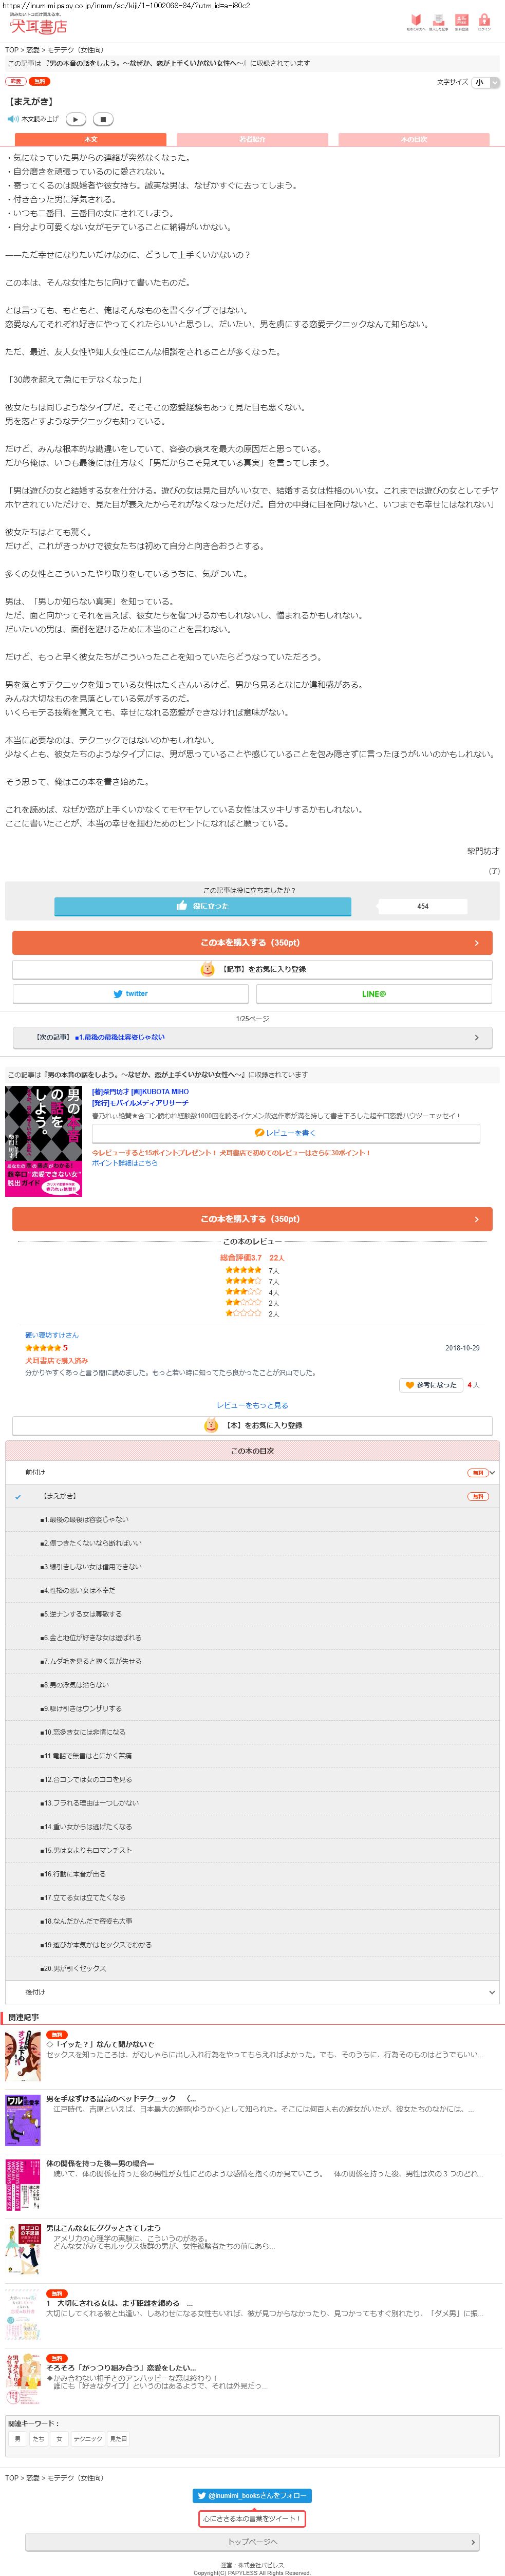Image resolution: width=505 pixels, height=2576 pixels.
Task: Expand the 後付け section
Action: point(252,1992)
